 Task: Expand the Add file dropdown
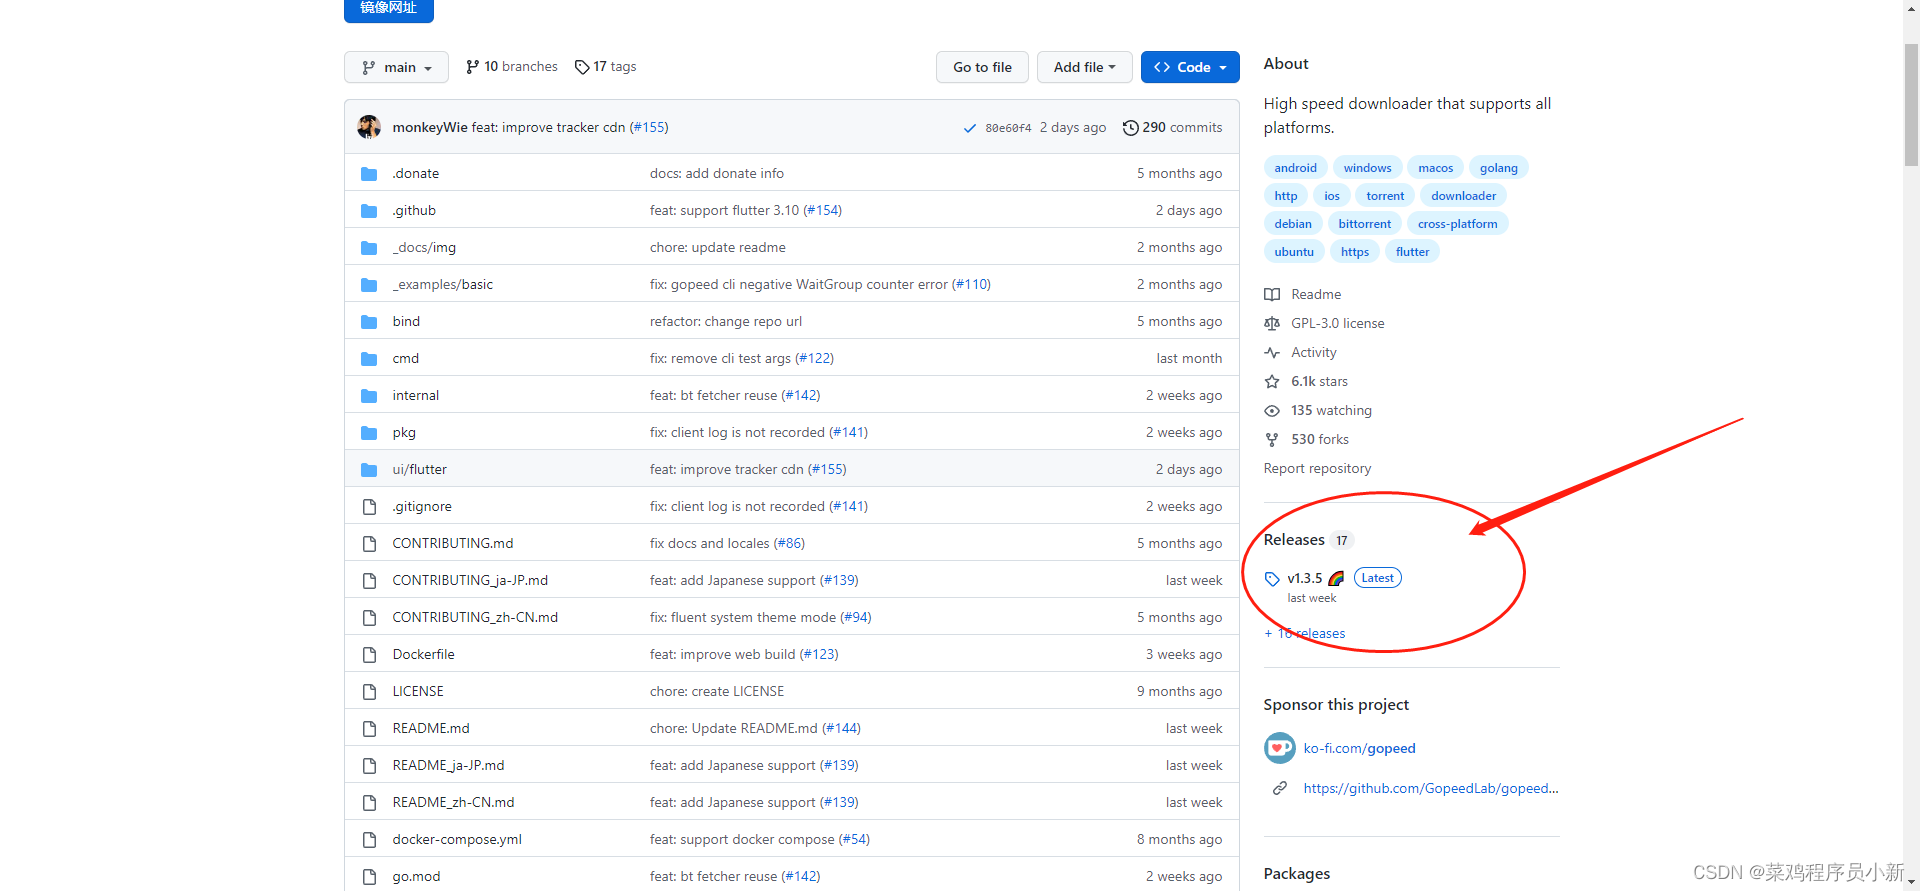tap(1084, 67)
